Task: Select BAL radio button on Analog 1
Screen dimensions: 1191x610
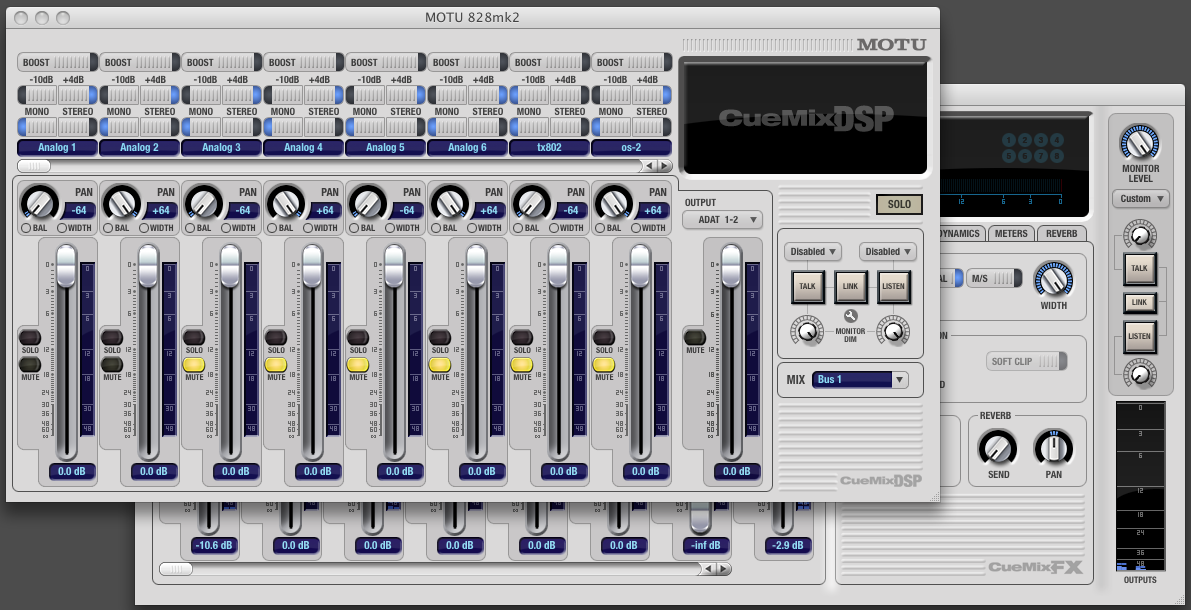Action: tap(26, 228)
